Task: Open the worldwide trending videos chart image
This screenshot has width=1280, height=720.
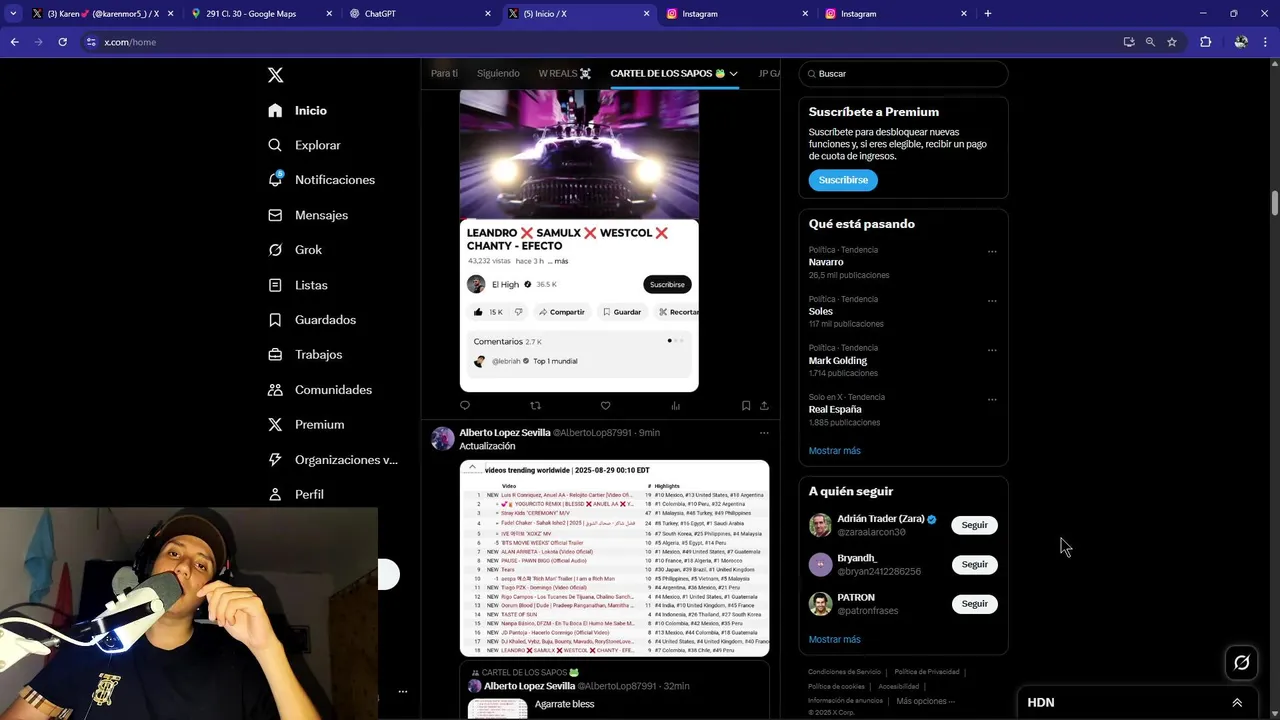Action: tap(614, 558)
